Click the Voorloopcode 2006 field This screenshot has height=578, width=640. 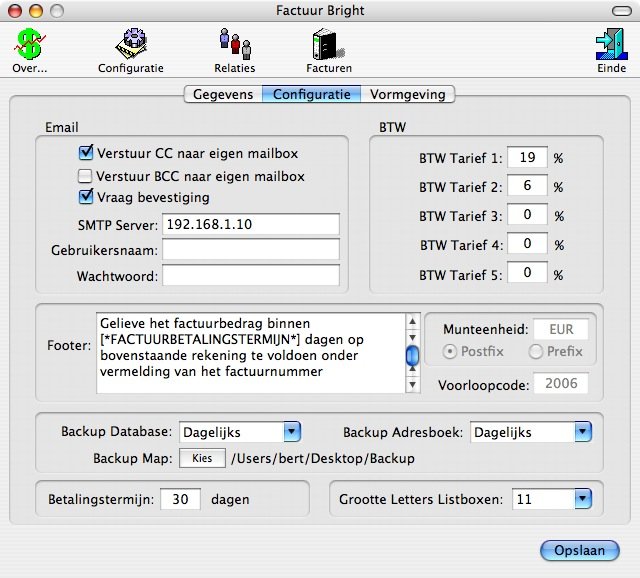point(561,383)
